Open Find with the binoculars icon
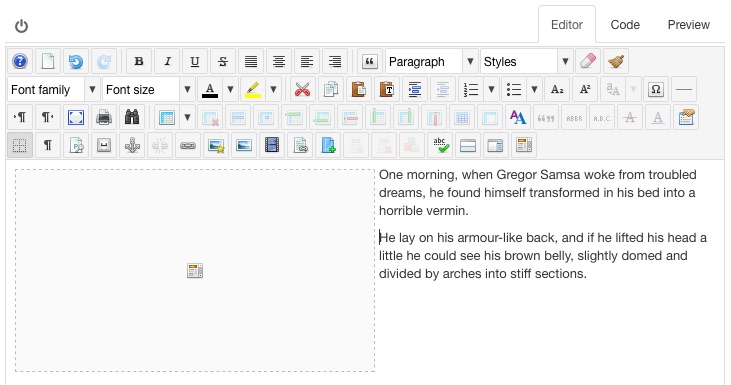This screenshot has height=385, width=731. coord(132,117)
